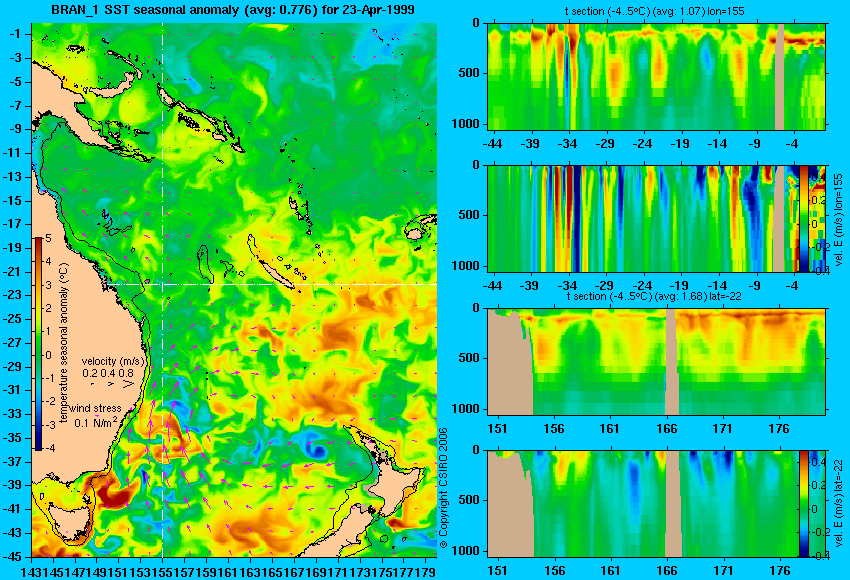Screen dimensions: 850x580
Task: Click the '151' tick under the lat=-22 temperature section
Action: point(497,429)
